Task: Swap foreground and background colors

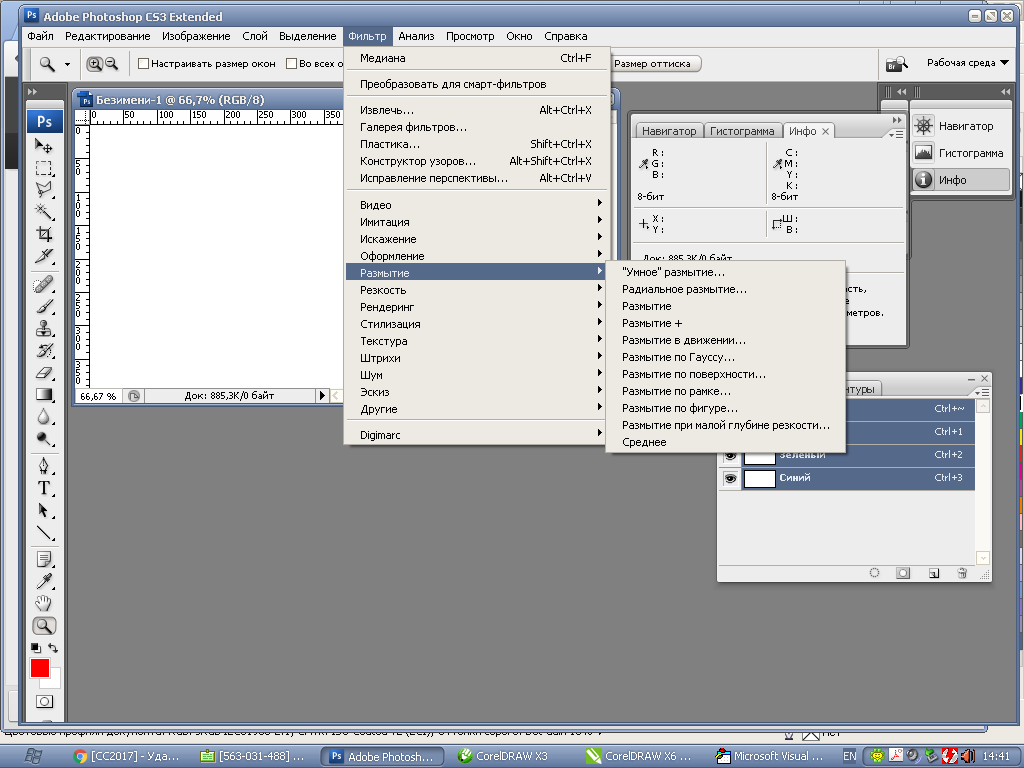Action: [53, 648]
